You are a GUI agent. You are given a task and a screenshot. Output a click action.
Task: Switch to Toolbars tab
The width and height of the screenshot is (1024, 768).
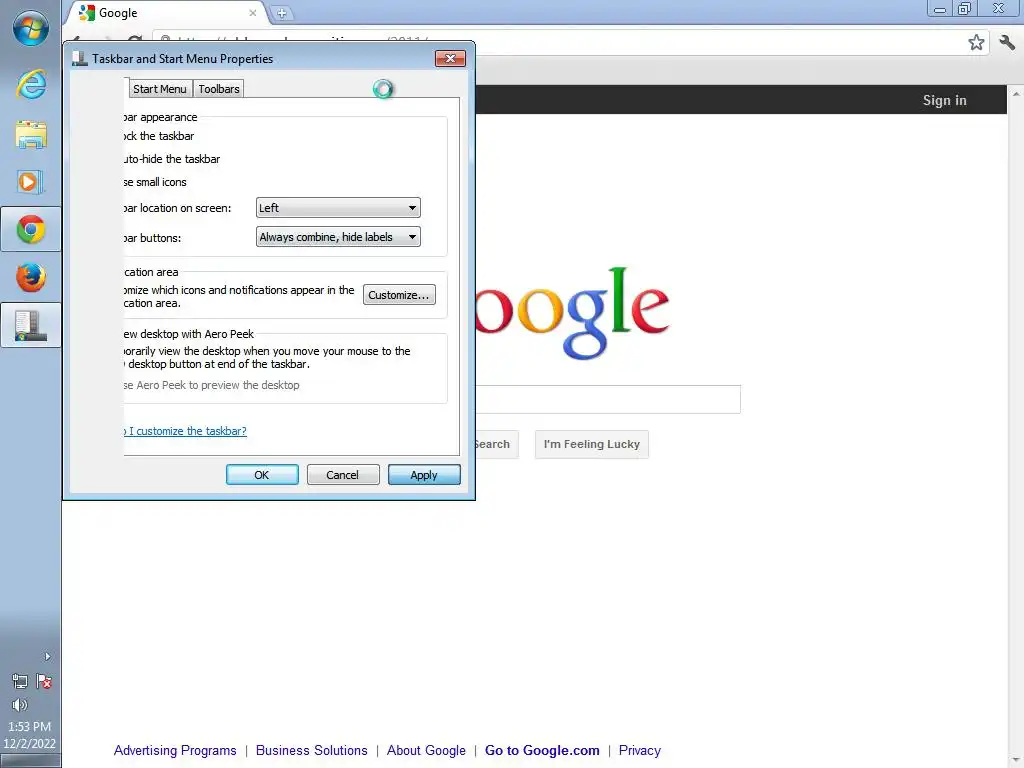point(219,89)
